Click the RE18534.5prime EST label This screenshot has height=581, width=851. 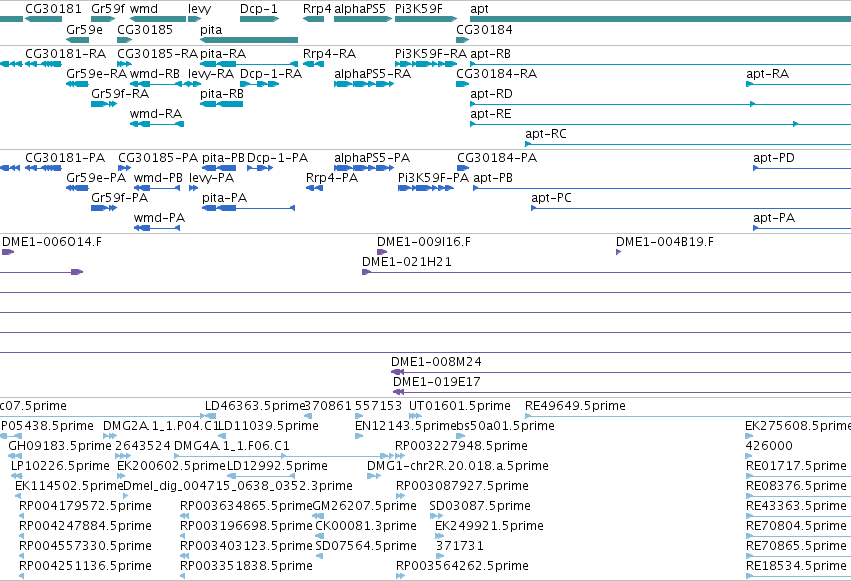(796, 566)
